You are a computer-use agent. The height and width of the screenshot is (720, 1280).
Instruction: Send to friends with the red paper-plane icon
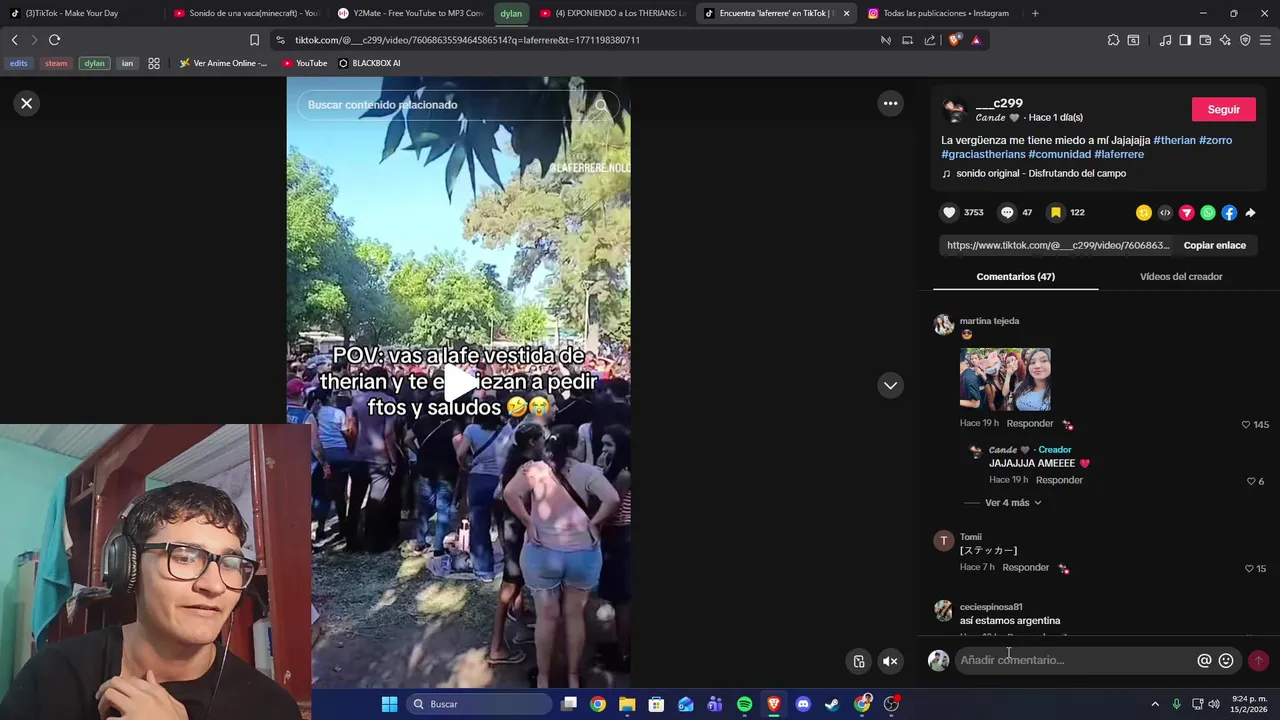[x=1186, y=212]
